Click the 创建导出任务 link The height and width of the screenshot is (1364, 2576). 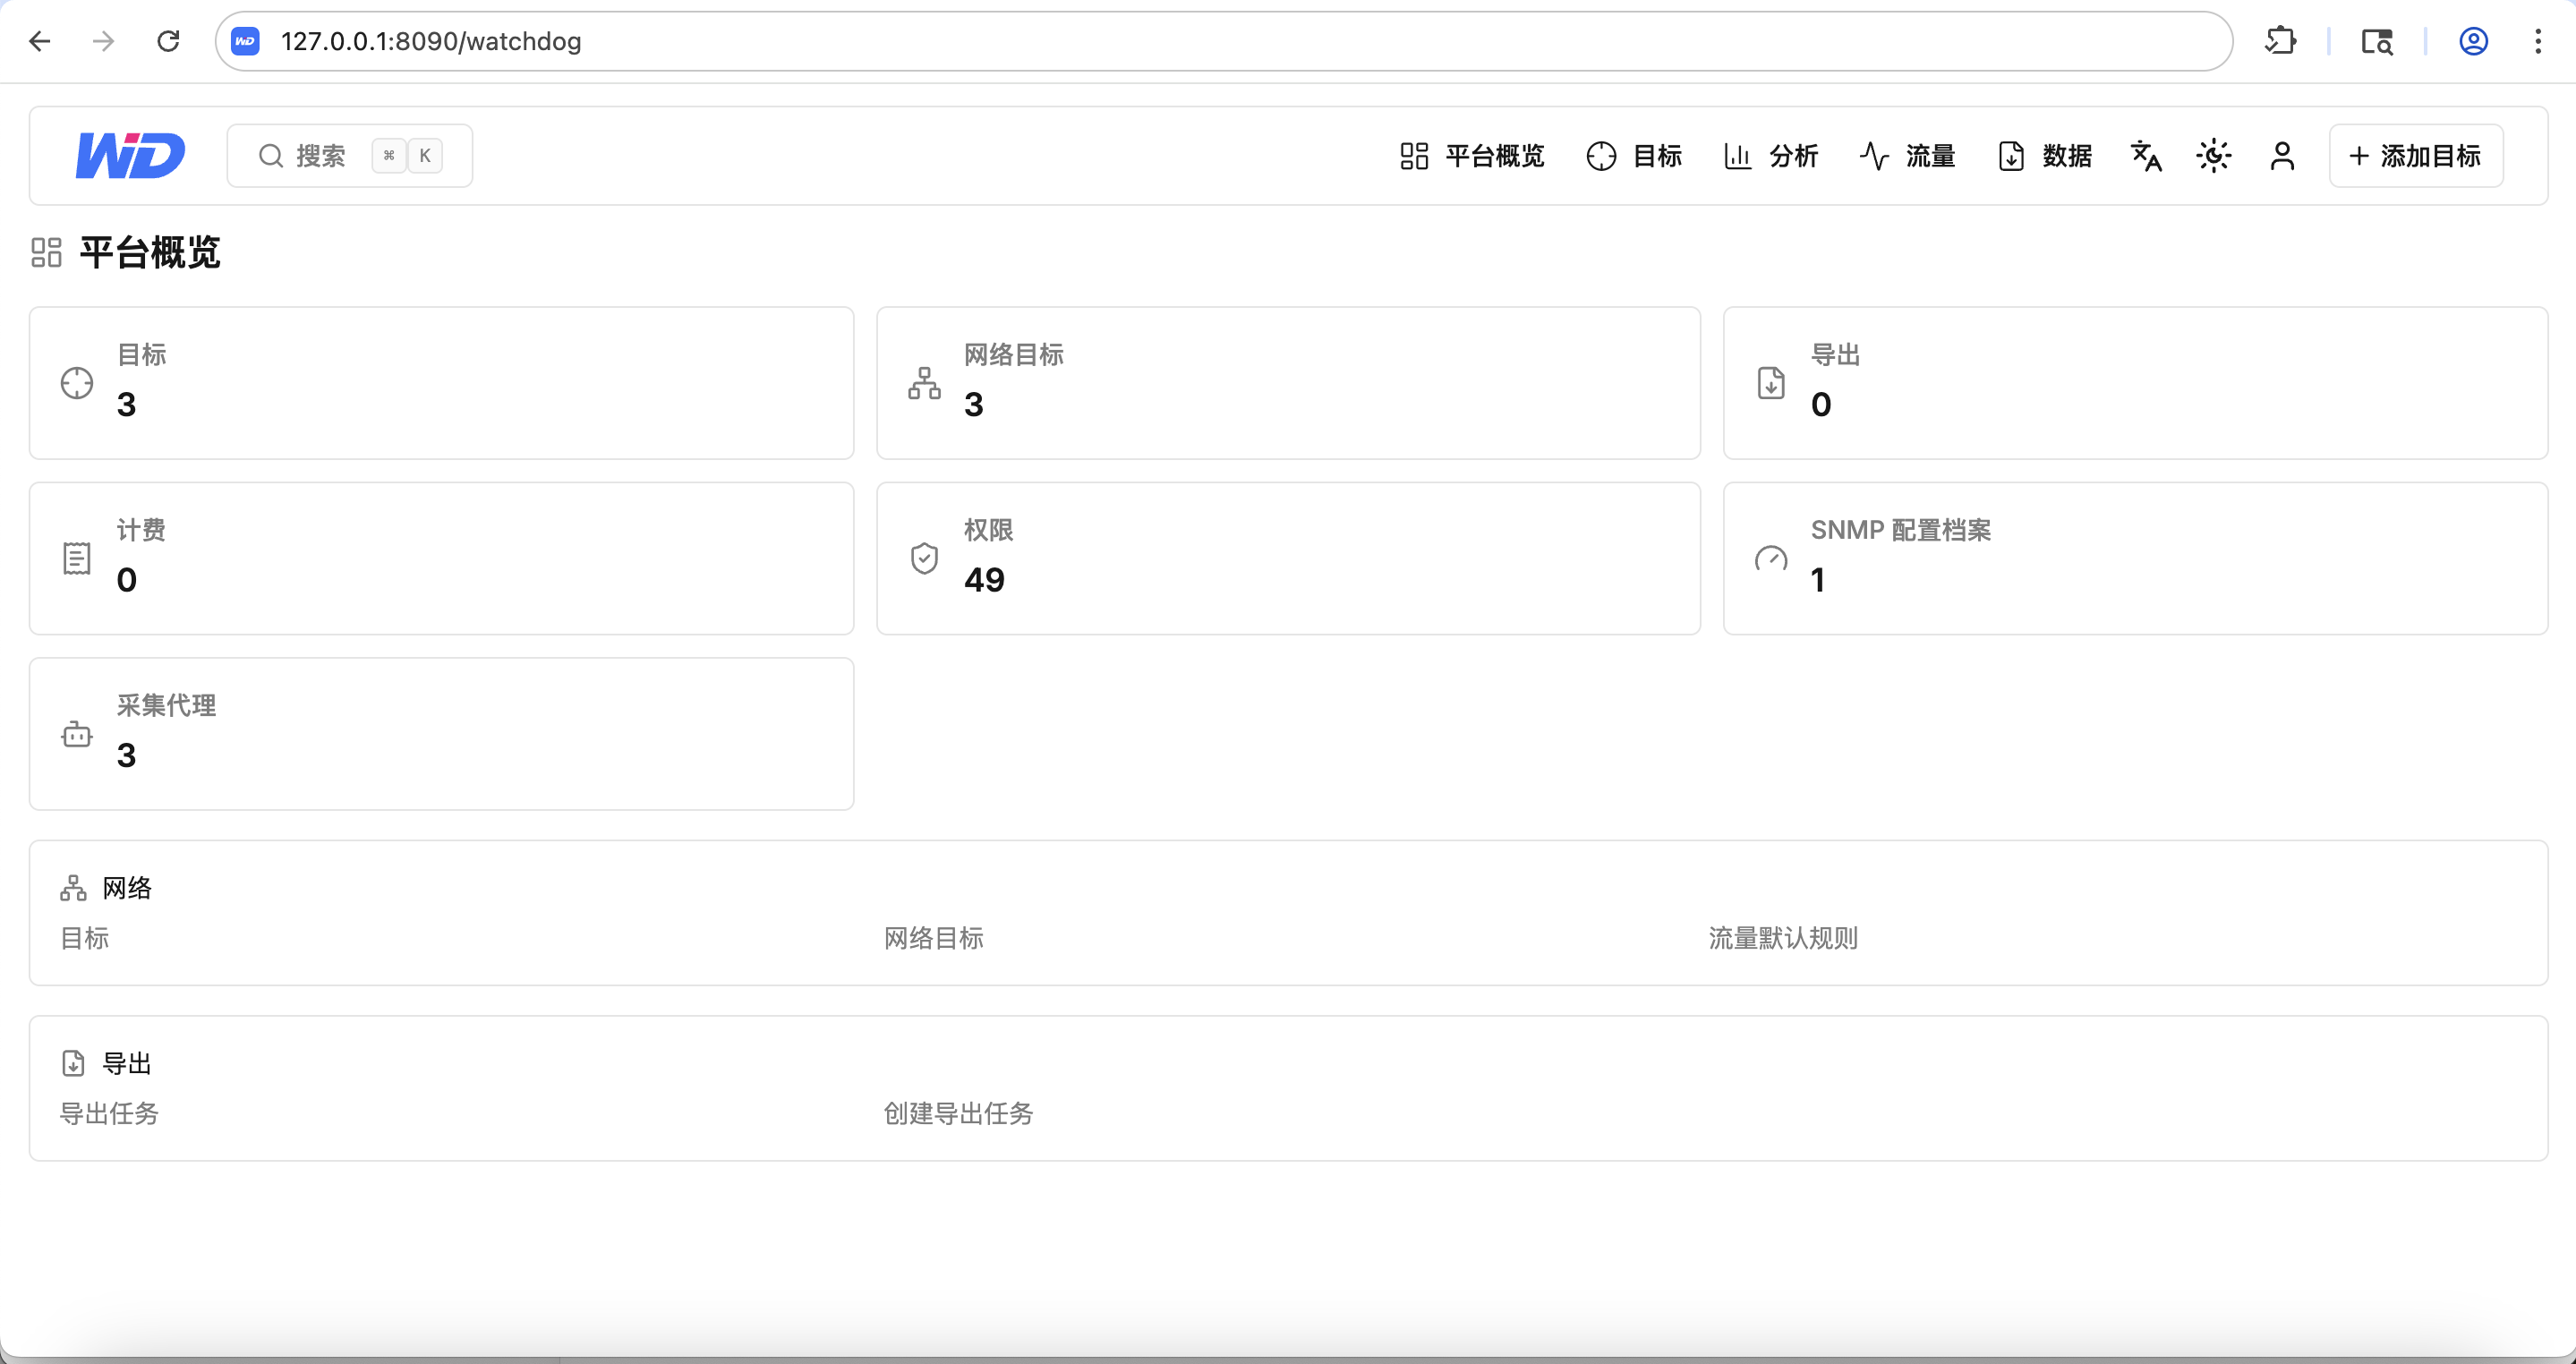958,1113
